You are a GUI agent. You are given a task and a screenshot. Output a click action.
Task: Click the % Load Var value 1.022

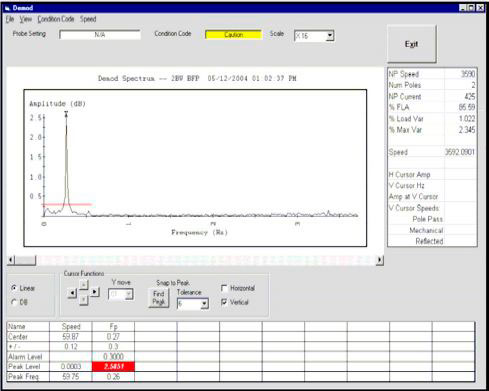point(467,119)
